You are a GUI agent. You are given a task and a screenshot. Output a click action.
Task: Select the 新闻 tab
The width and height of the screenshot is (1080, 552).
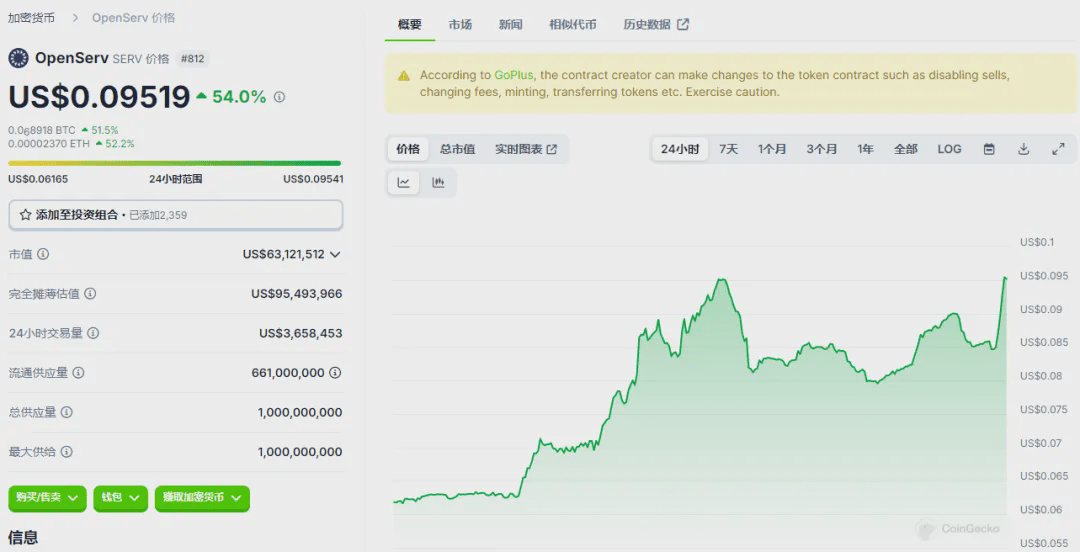510,25
